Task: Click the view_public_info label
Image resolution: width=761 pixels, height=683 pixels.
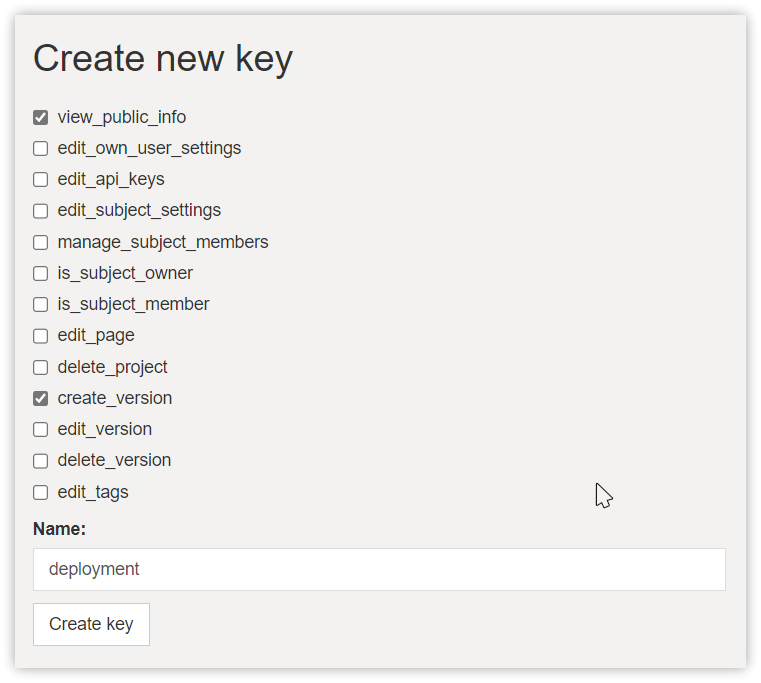Action: tap(121, 117)
